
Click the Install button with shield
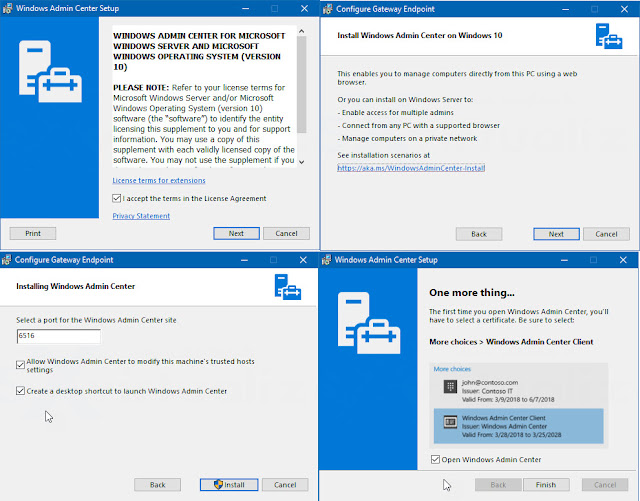coord(229,485)
